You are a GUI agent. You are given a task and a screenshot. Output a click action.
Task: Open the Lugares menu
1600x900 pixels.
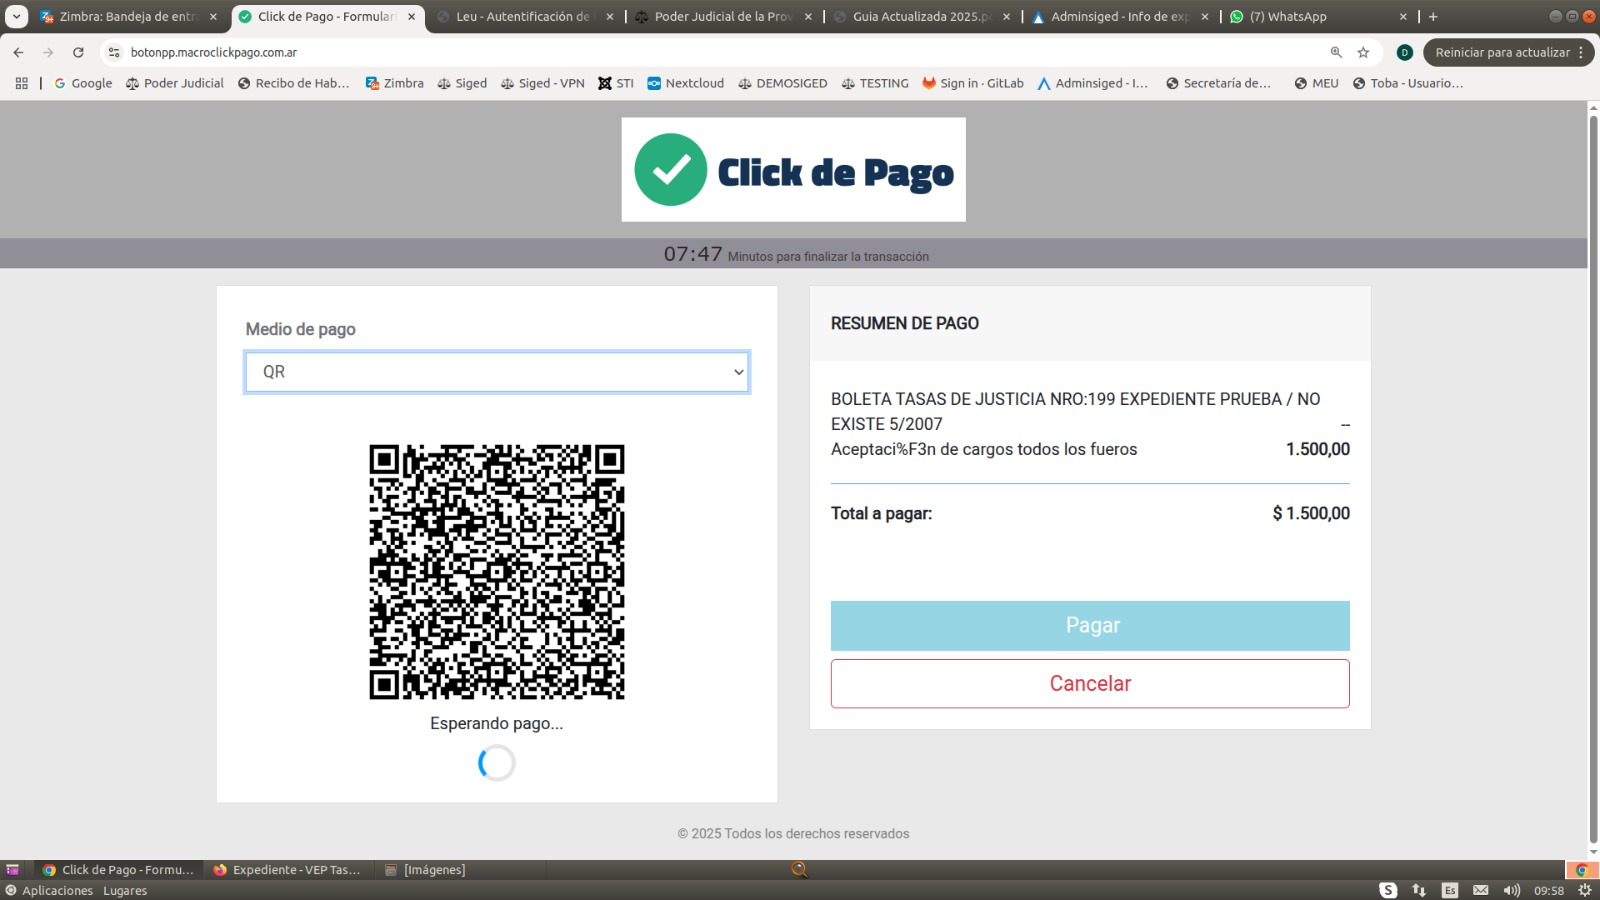[125, 891]
